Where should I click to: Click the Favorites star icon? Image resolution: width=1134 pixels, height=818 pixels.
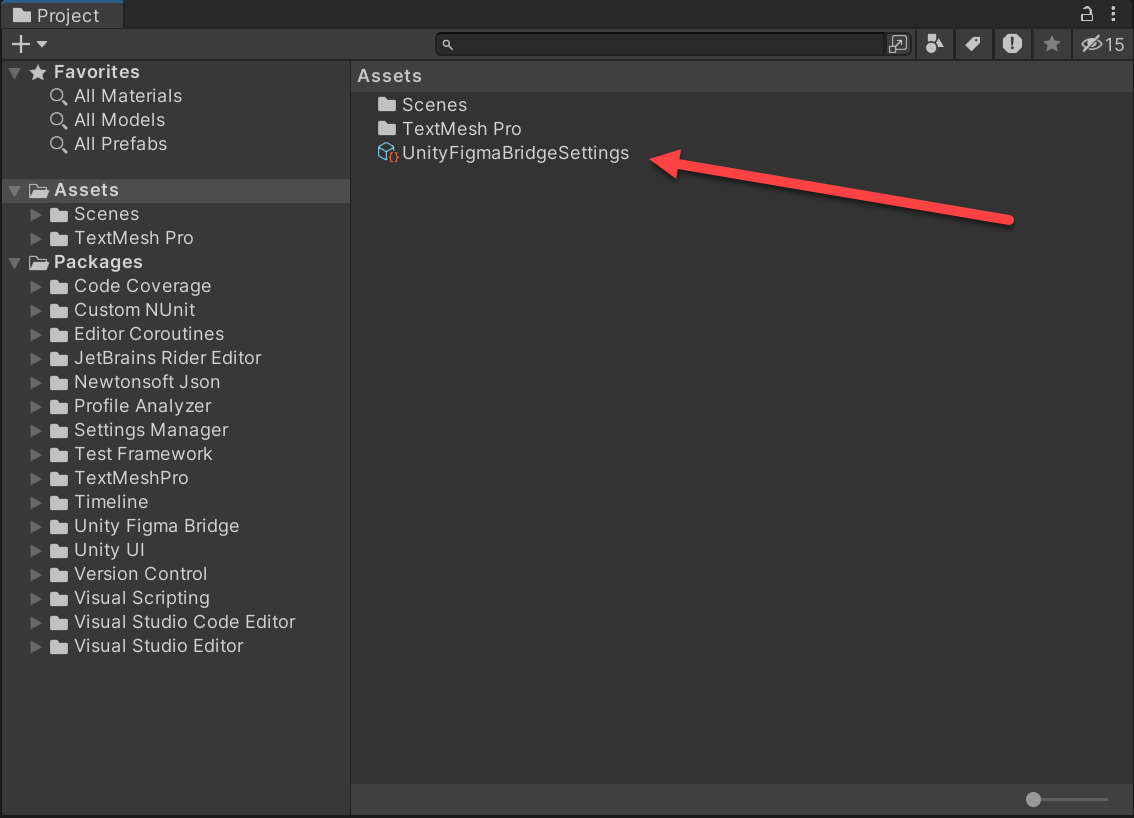click(x=38, y=72)
